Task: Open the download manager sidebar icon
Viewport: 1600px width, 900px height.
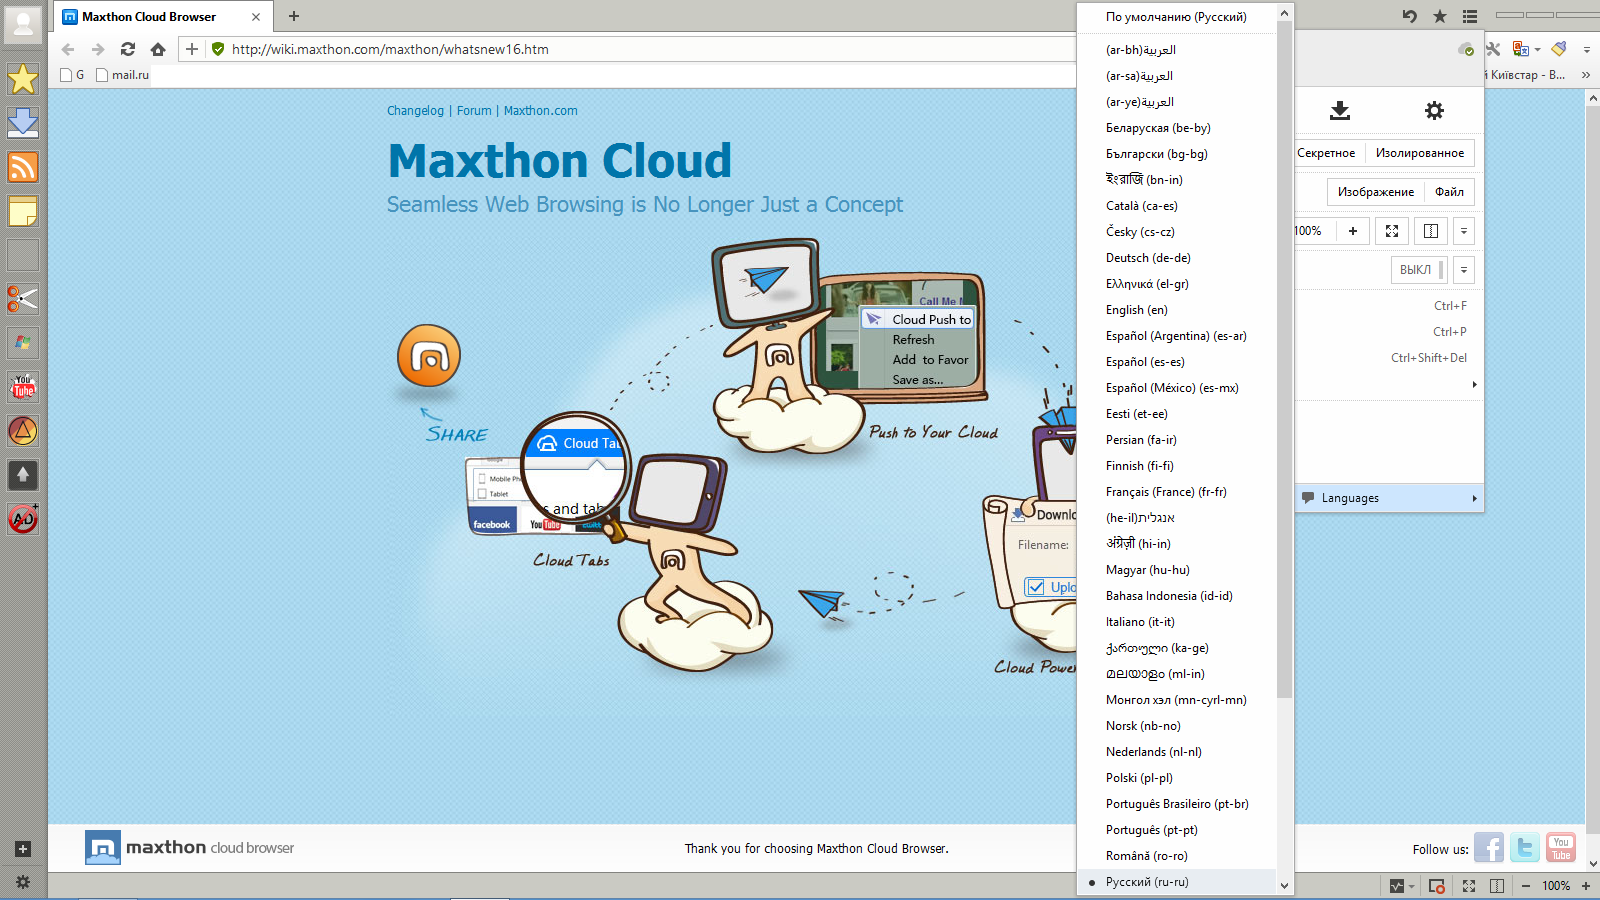Action: [x=22, y=122]
